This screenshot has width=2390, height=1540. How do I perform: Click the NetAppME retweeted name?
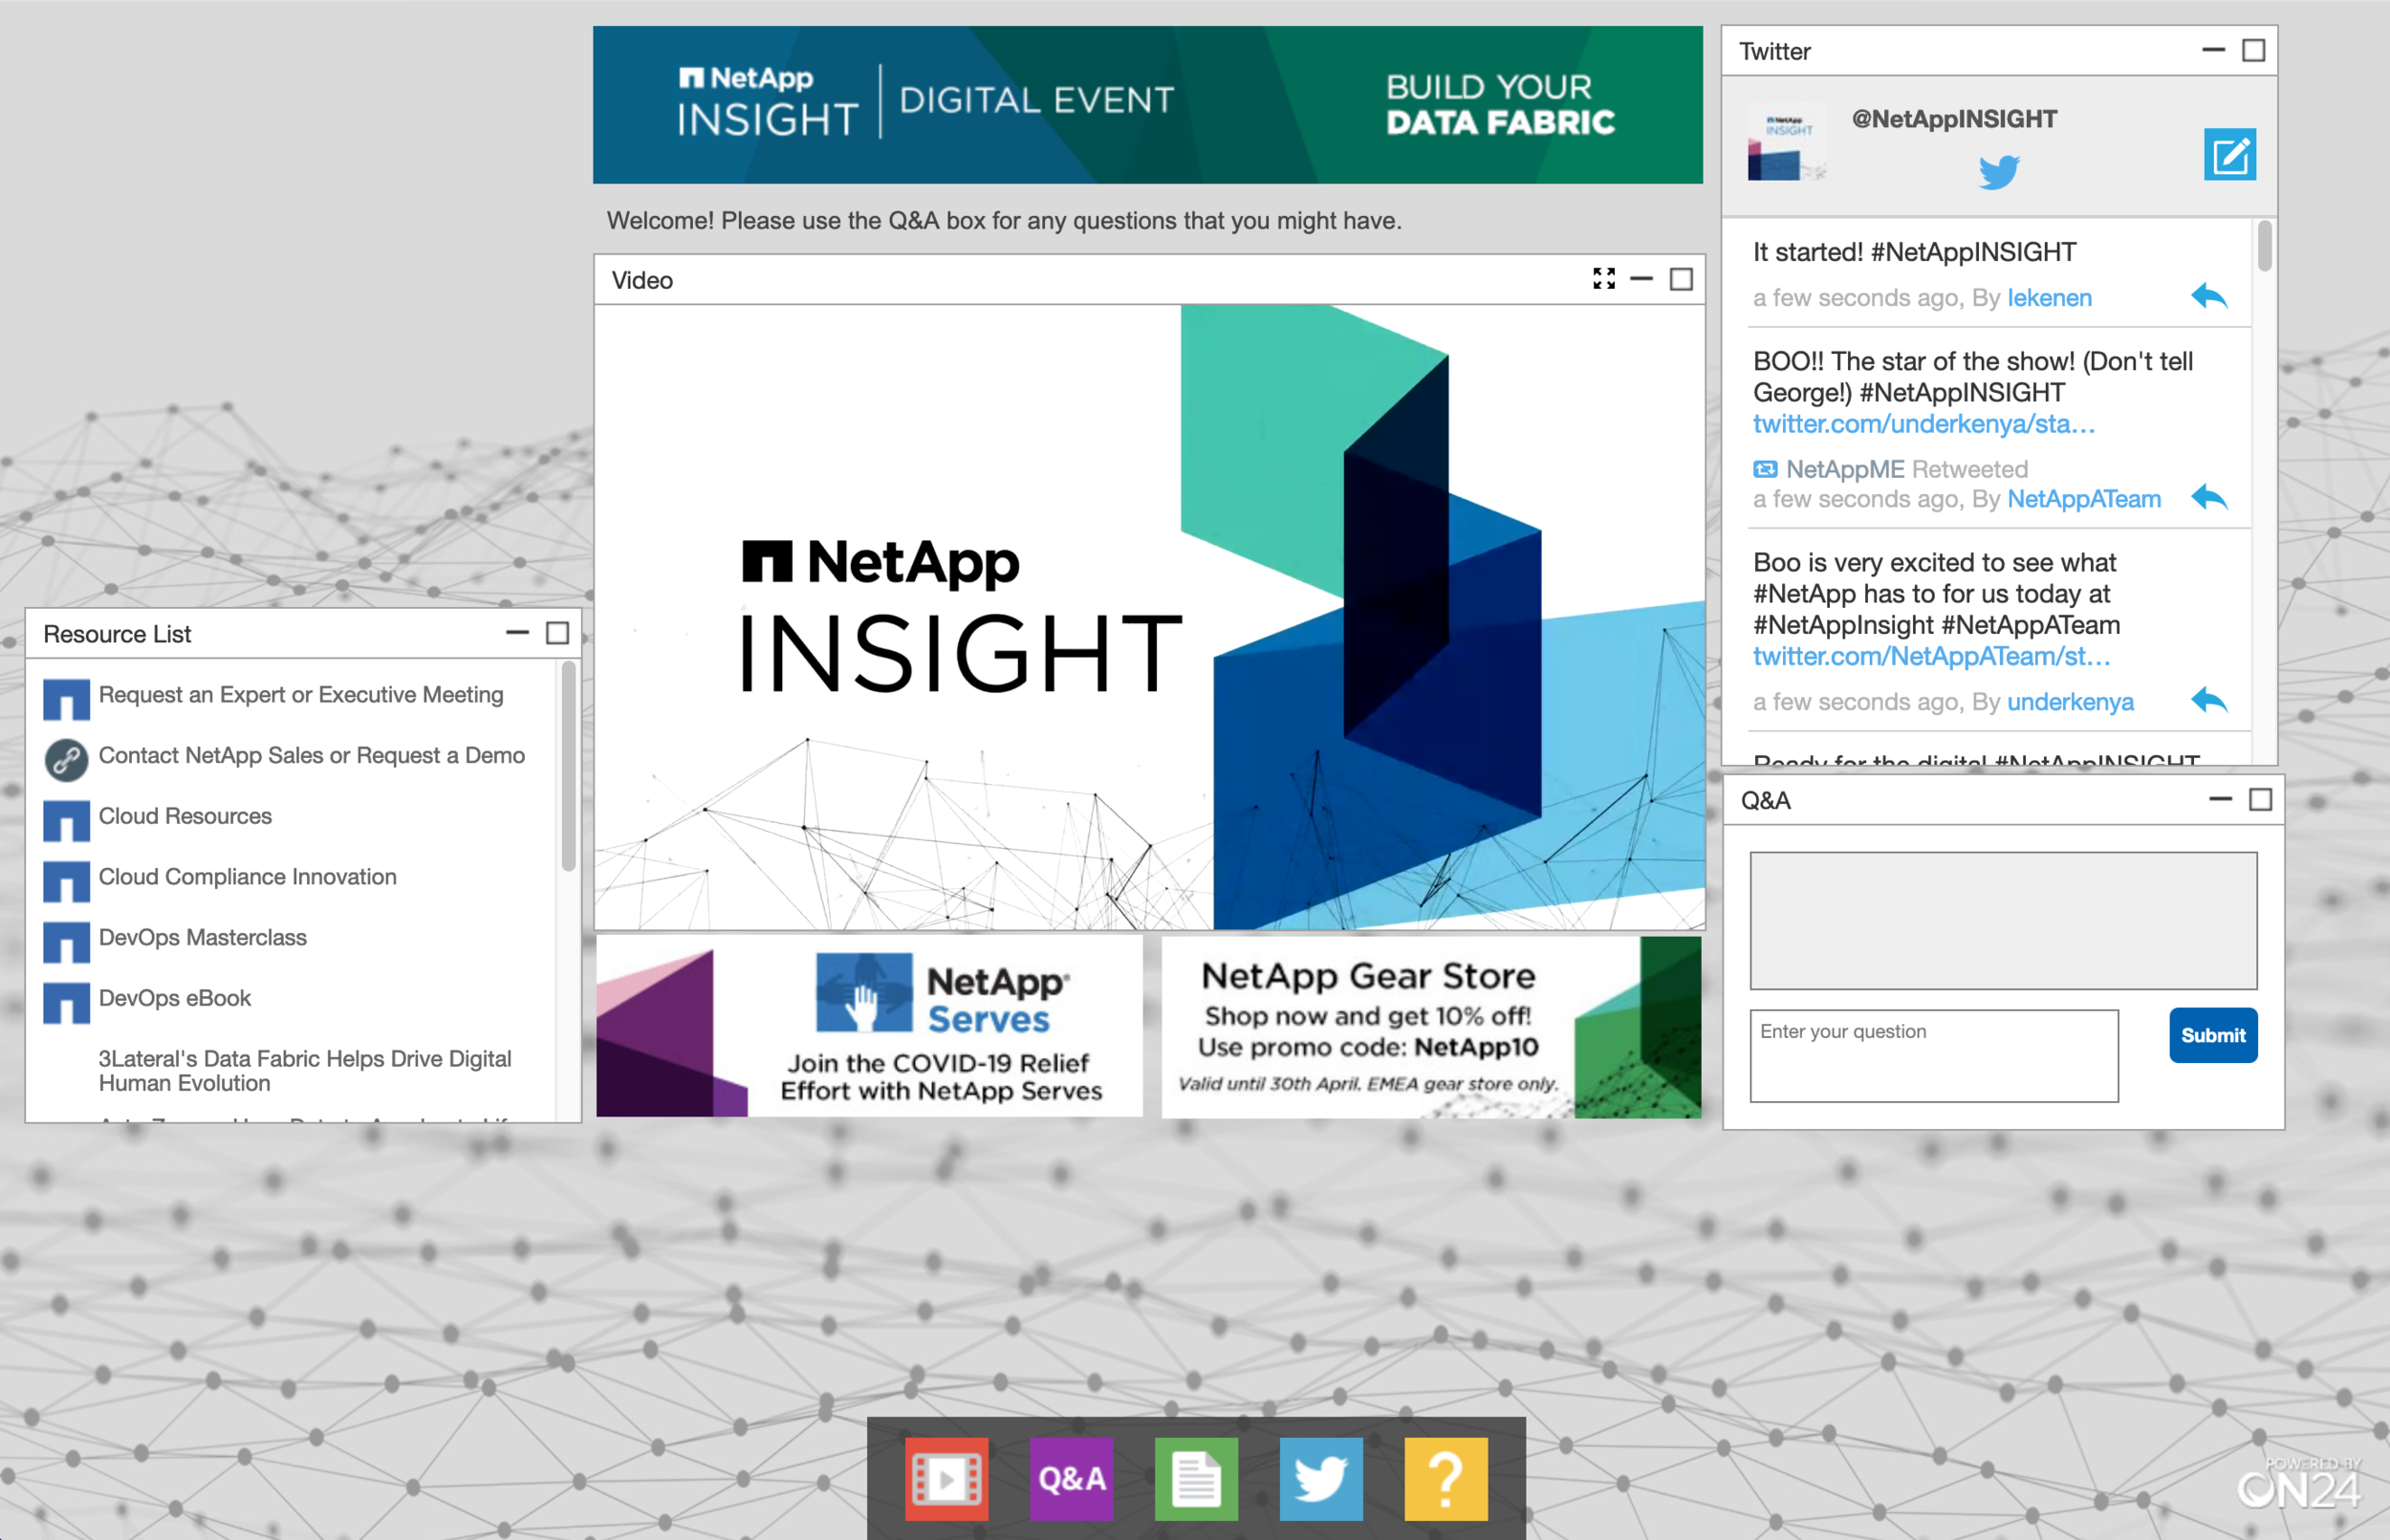pyautogui.click(x=1845, y=469)
